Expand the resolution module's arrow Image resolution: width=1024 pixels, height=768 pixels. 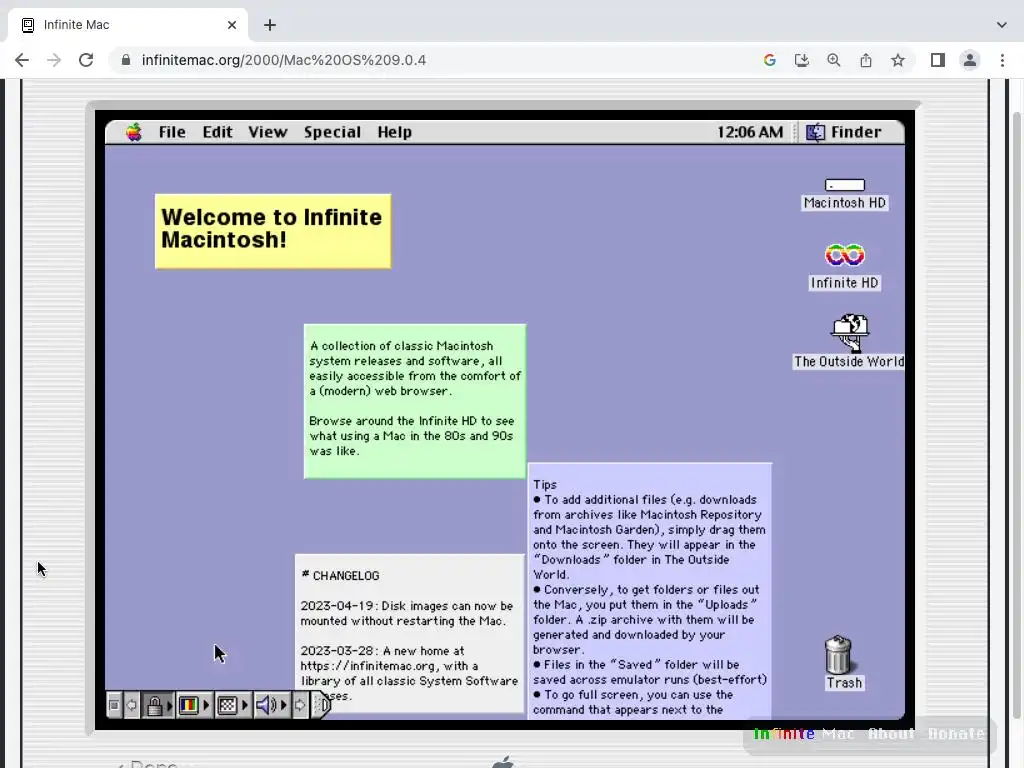click(245, 705)
